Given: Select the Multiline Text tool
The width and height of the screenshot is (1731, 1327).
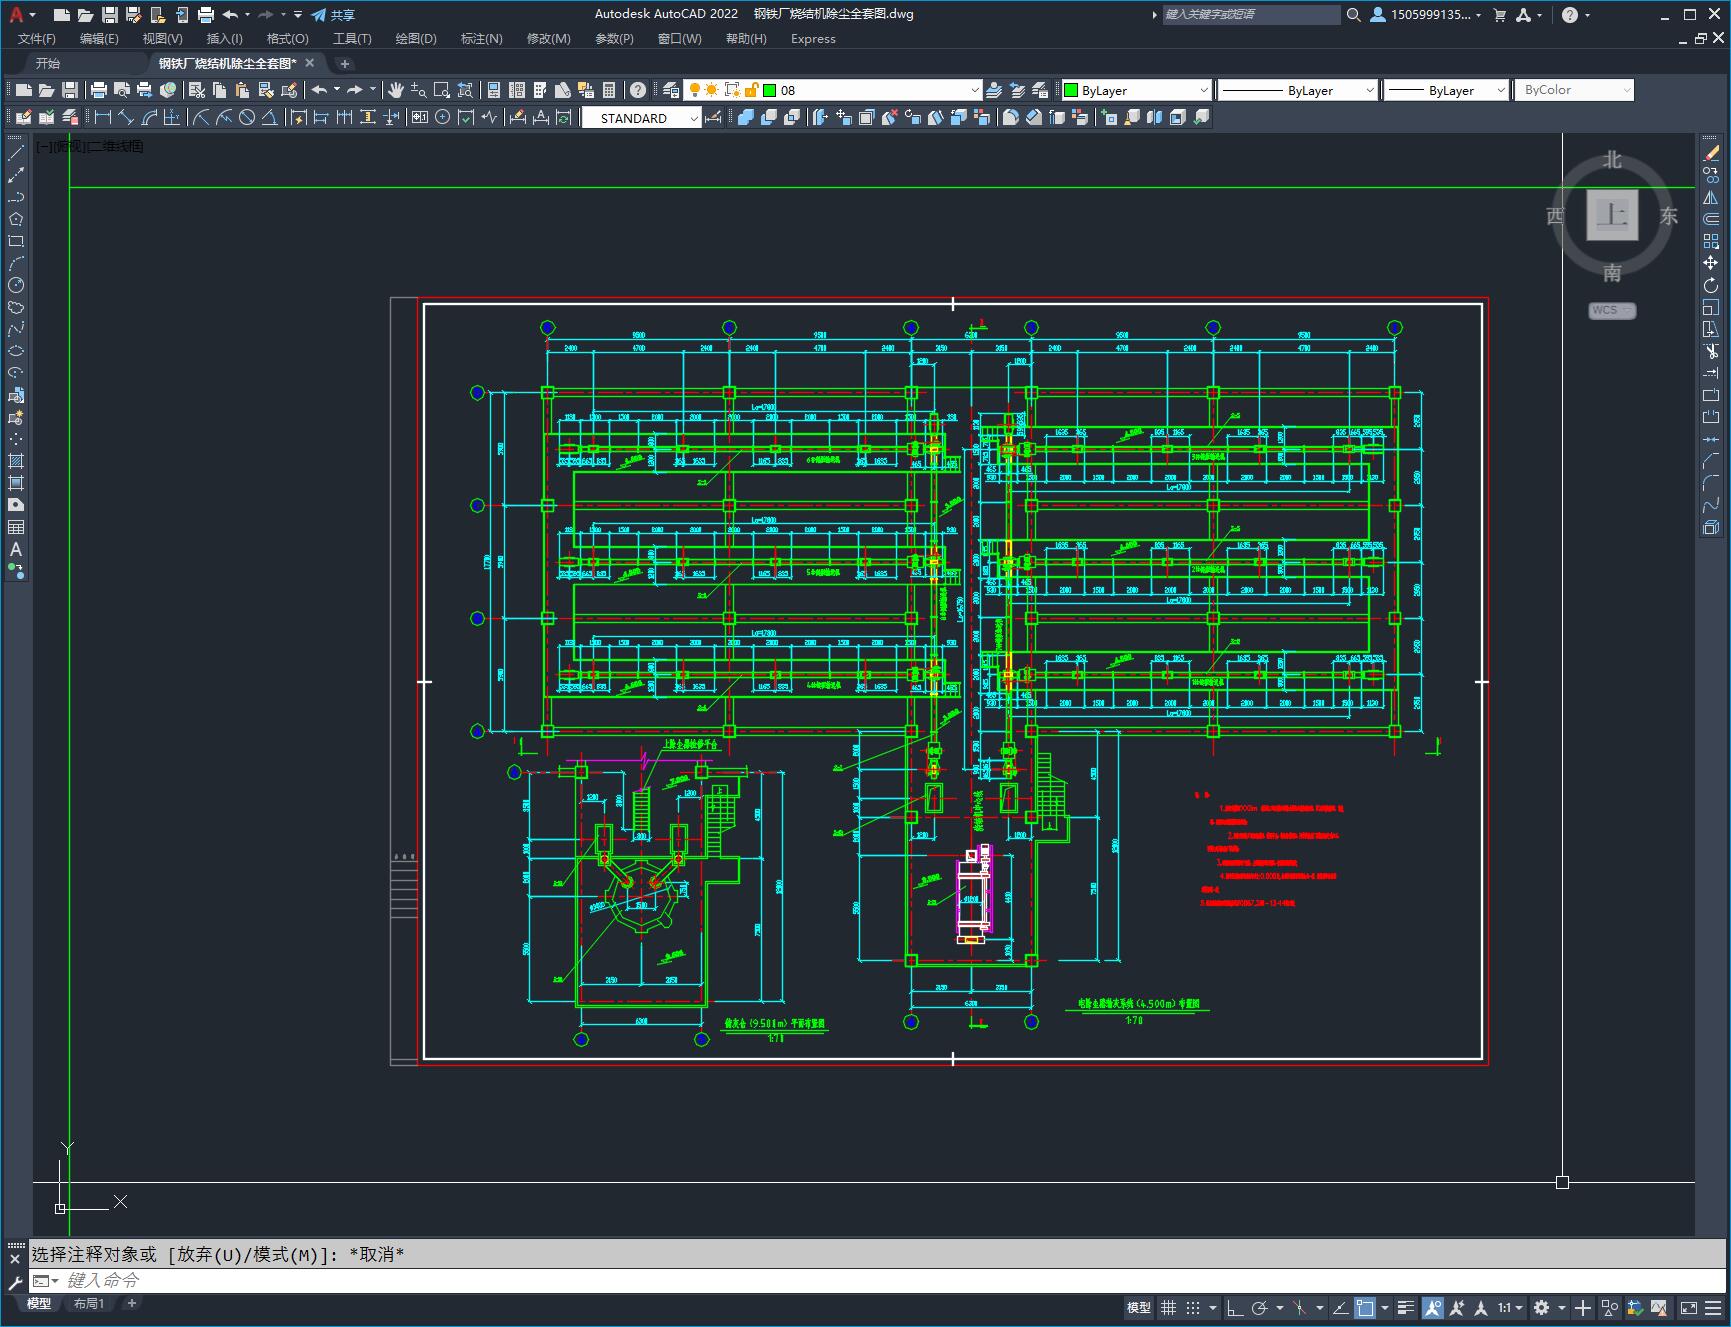Looking at the screenshot, I should pyautogui.click(x=16, y=549).
